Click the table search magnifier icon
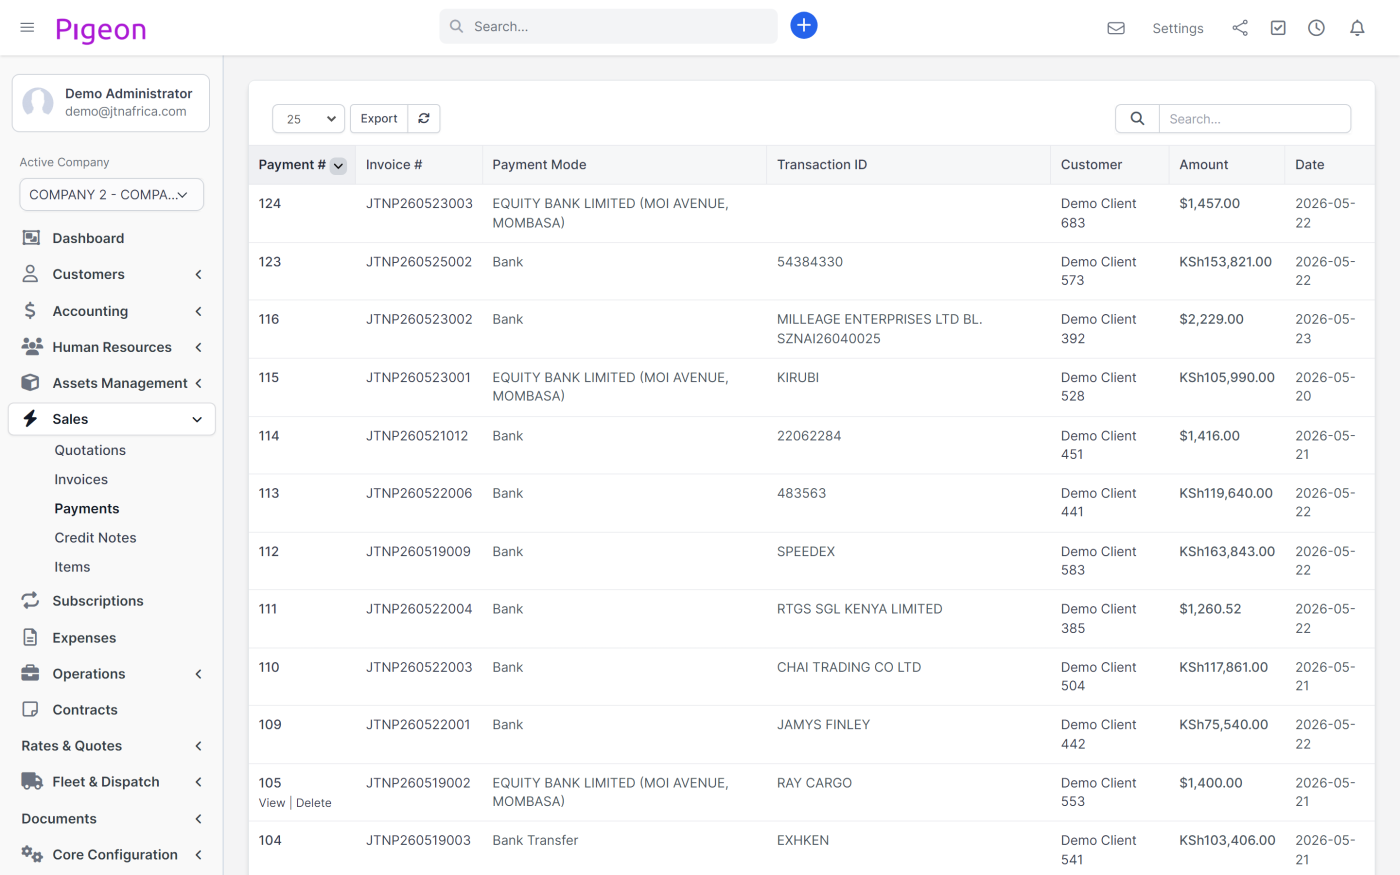 [1137, 119]
